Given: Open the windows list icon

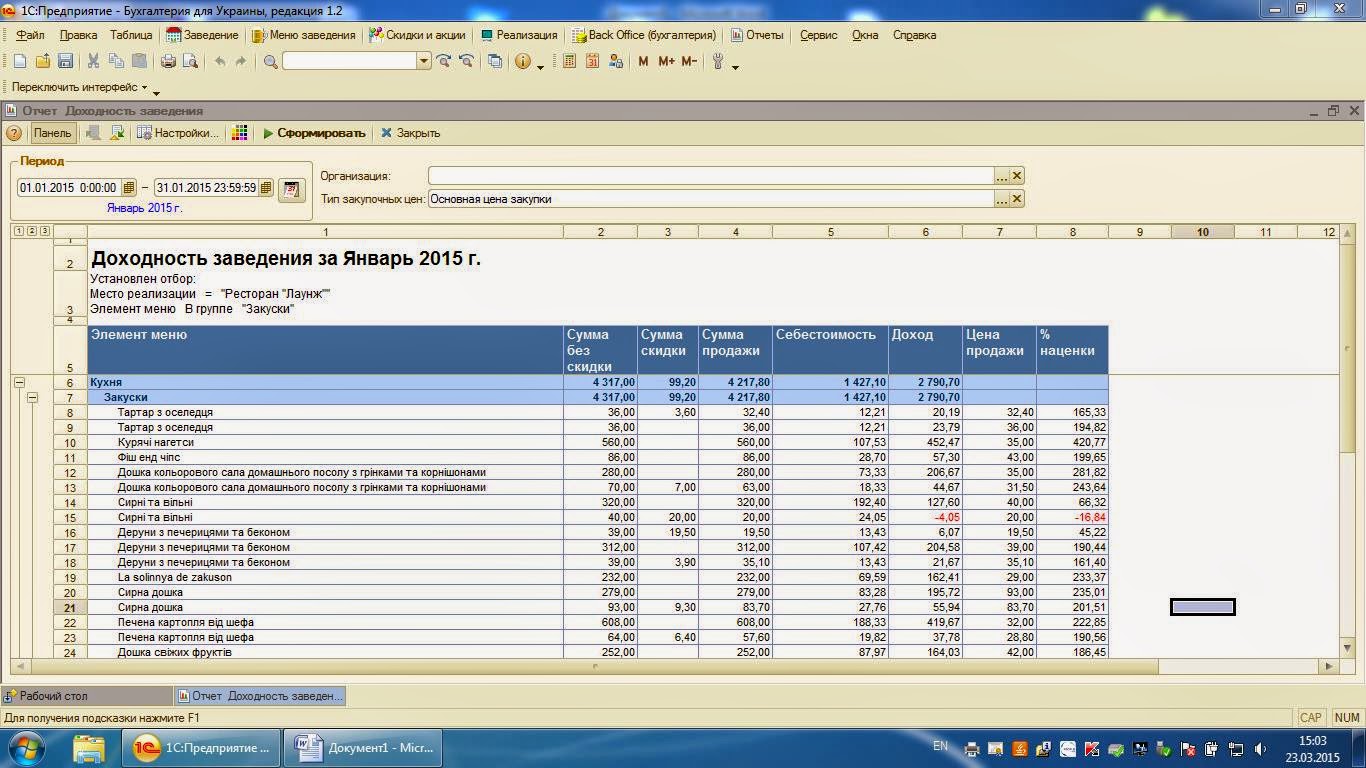Looking at the screenshot, I should click(495, 61).
